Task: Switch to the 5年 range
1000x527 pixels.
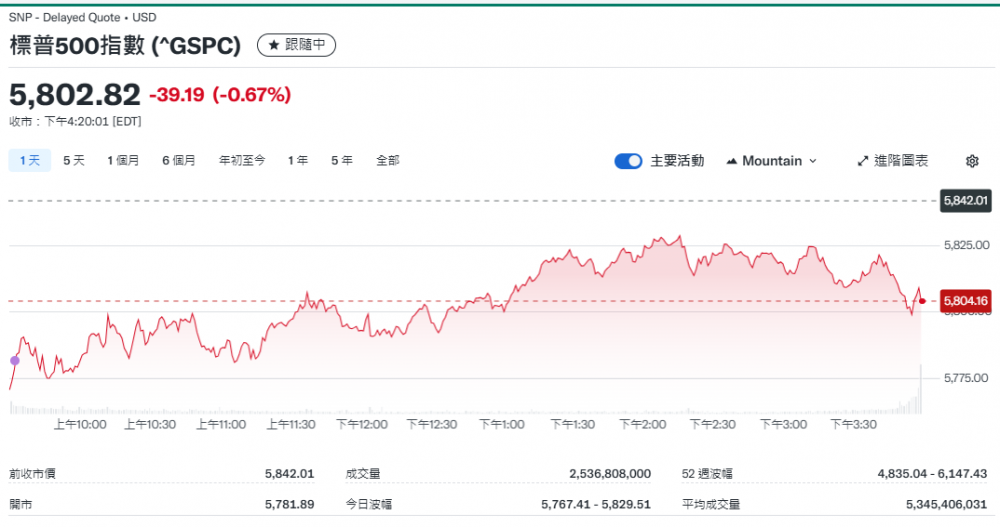Action: (x=342, y=160)
